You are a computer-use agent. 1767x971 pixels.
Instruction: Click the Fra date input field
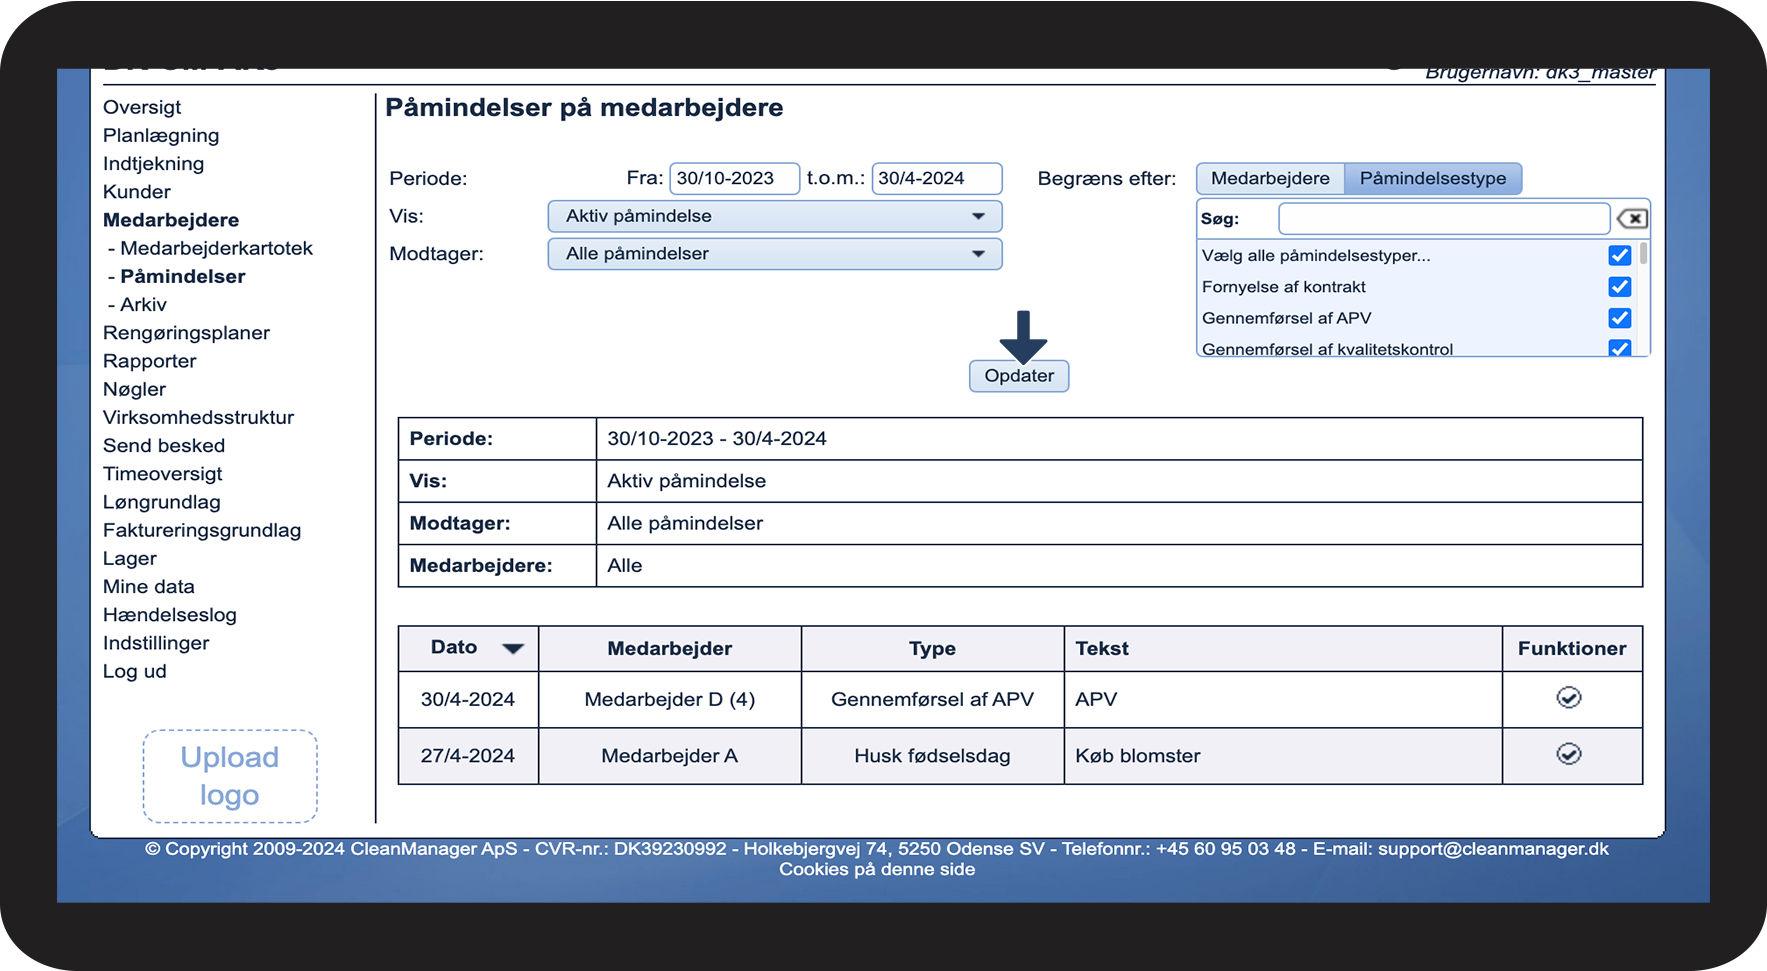click(x=733, y=179)
